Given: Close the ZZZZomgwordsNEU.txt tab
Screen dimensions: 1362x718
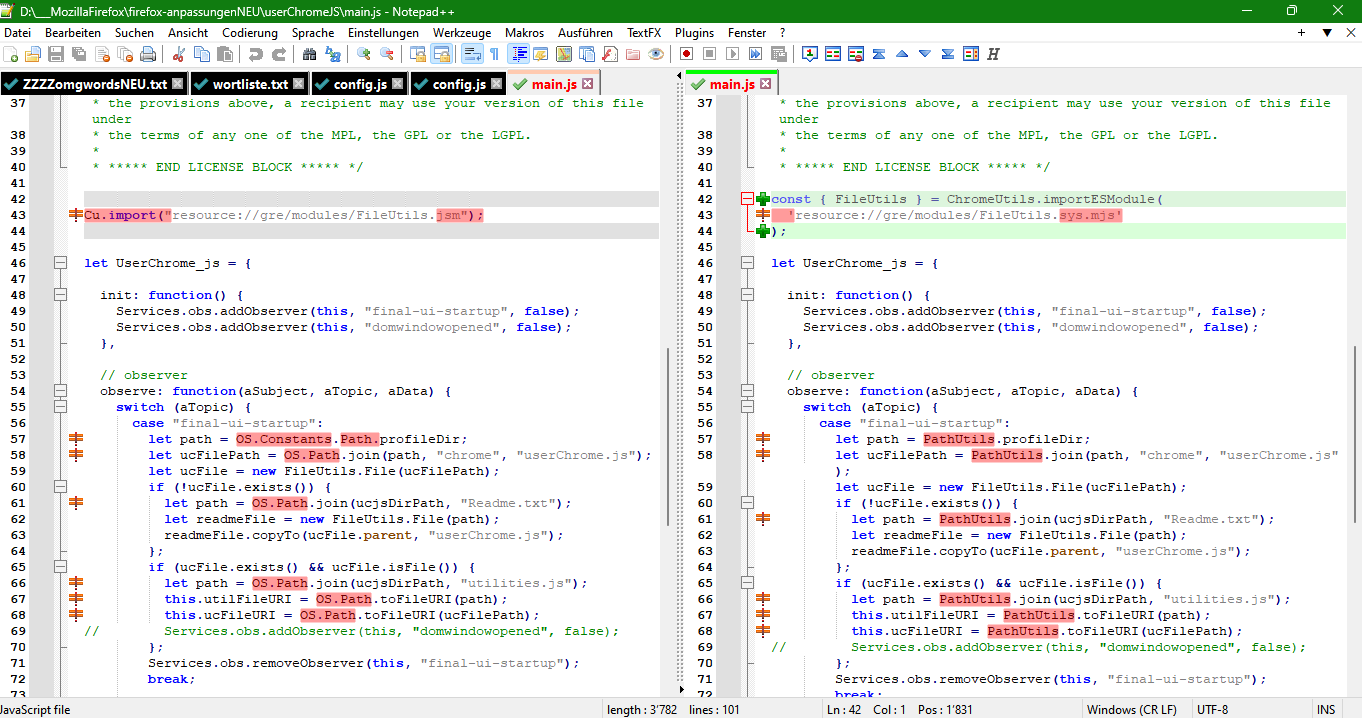Looking at the screenshot, I should coord(177,84).
